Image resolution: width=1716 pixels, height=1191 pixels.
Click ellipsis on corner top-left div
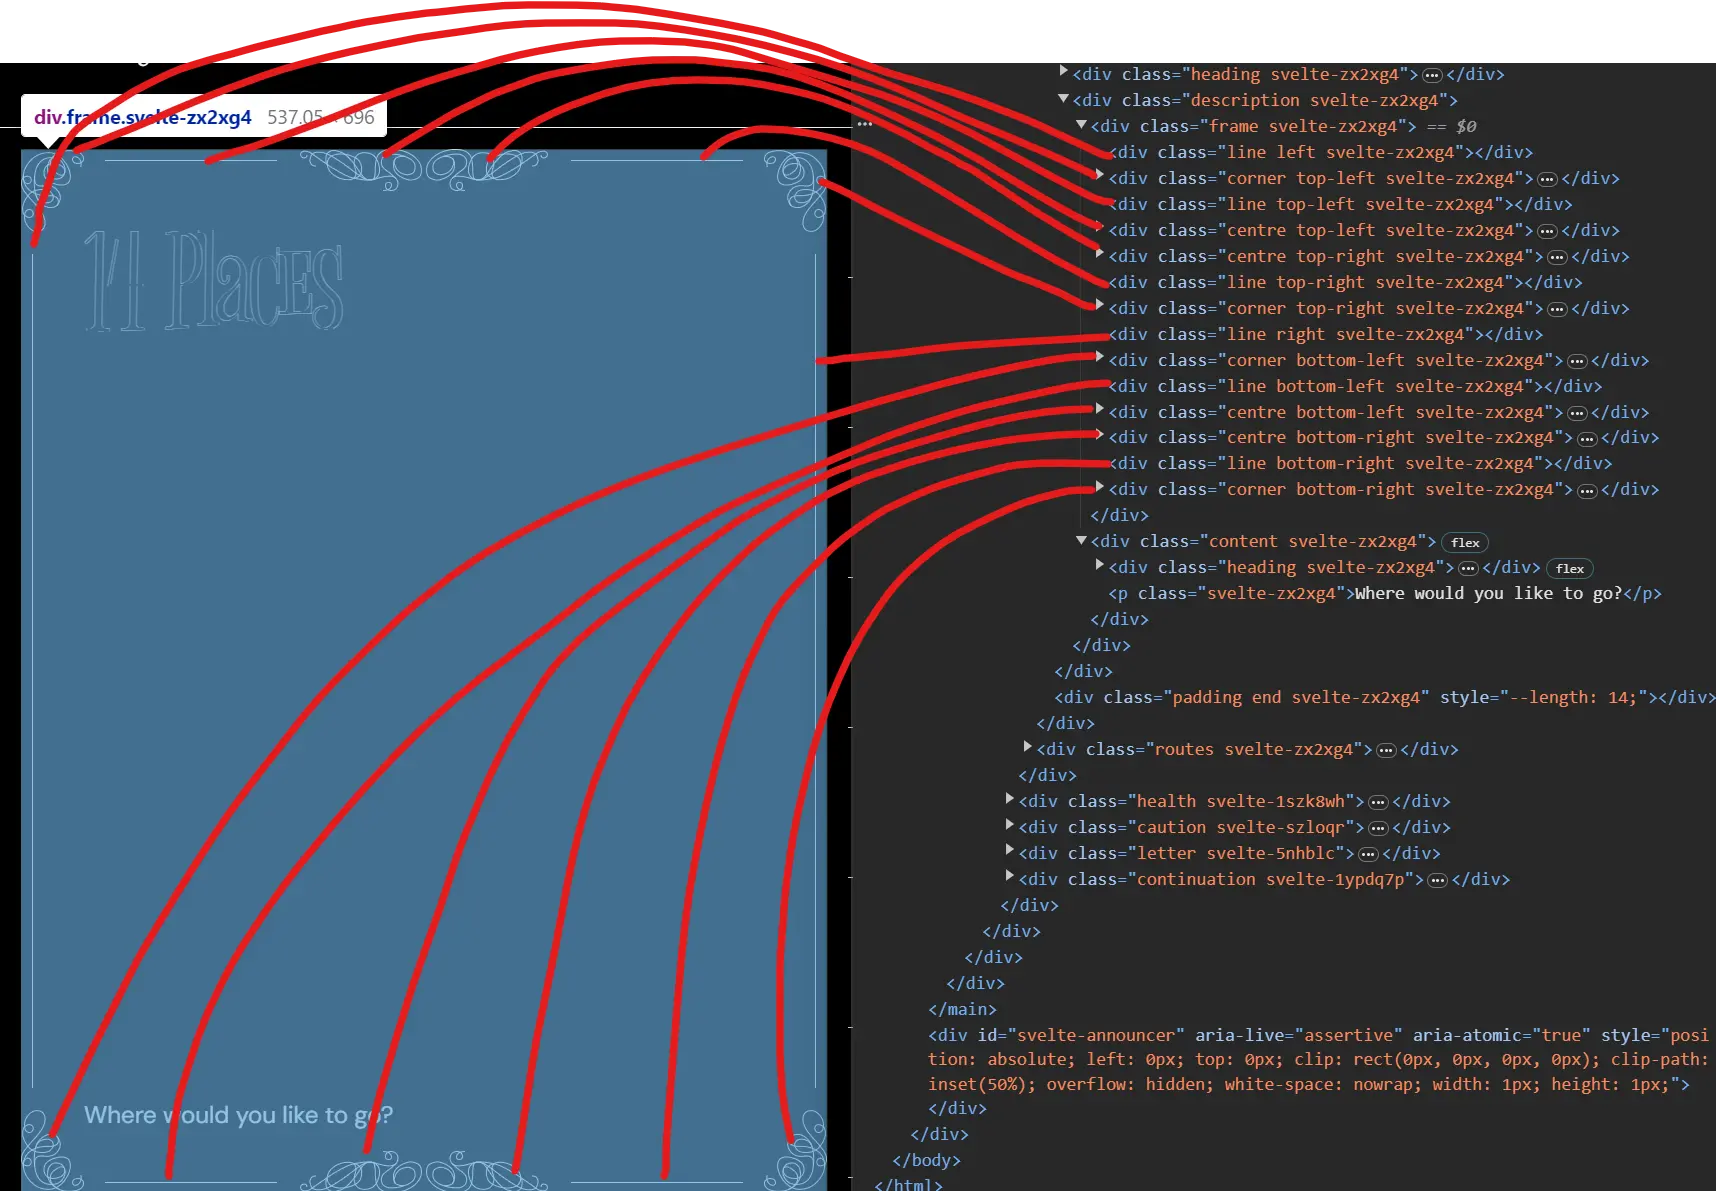point(1547,179)
